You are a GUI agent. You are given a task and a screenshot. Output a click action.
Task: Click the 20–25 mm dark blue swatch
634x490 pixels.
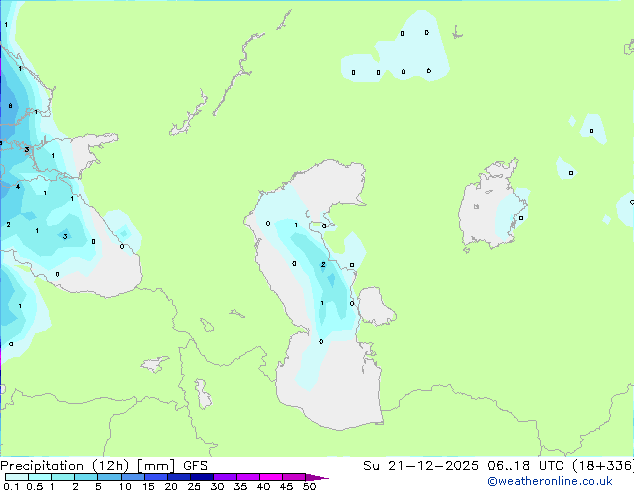coord(178,477)
